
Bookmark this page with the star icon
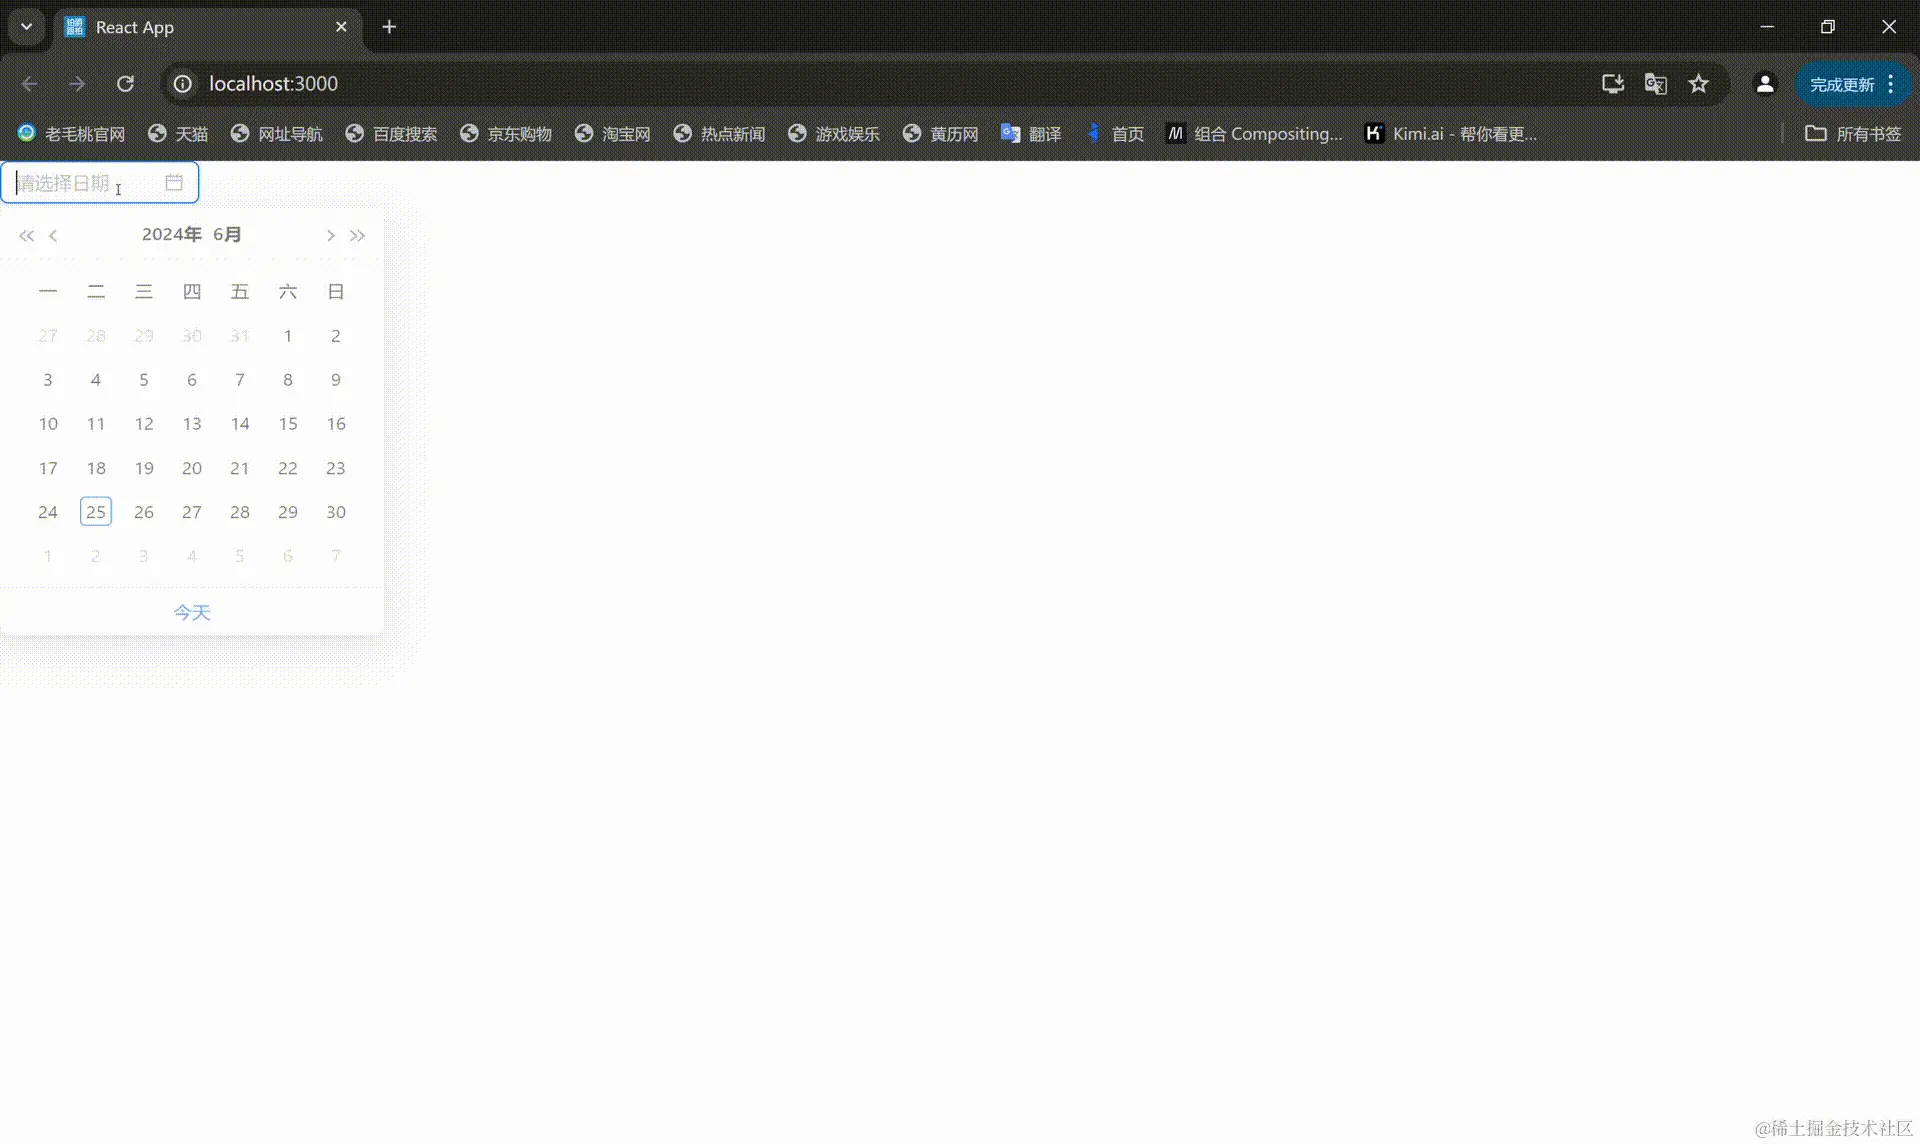coord(1699,84)
